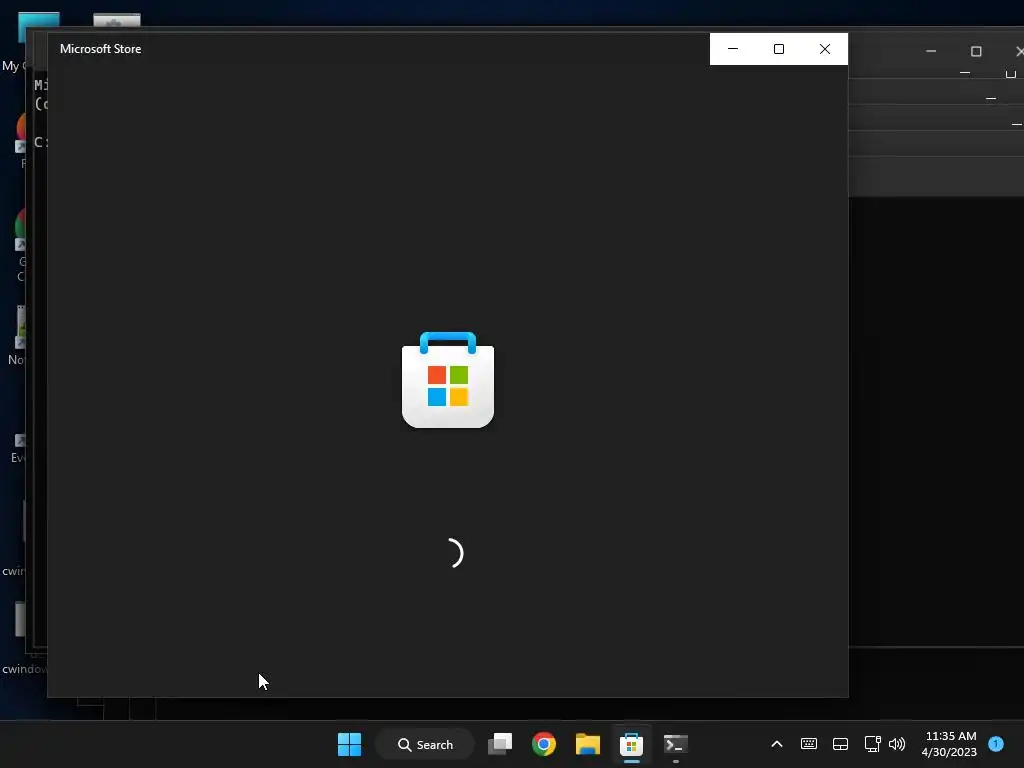Open the touch keyboard tray icon
Screen dimensions: 1024x768
pyautogui.click(x=808, y=744)
